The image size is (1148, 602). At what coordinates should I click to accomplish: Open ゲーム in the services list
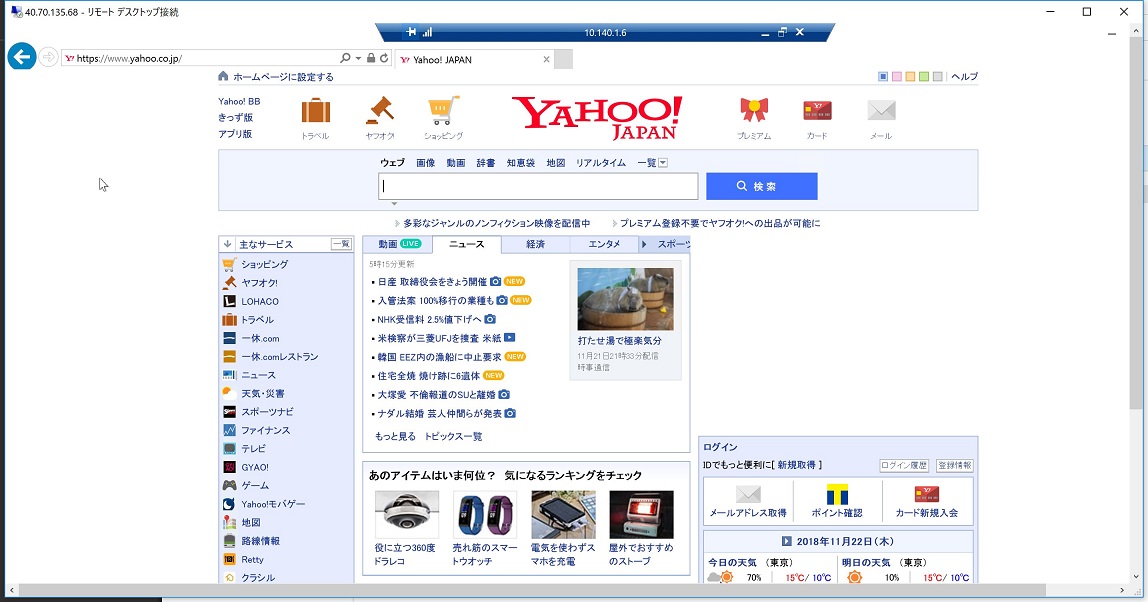[x=256, y=486]
